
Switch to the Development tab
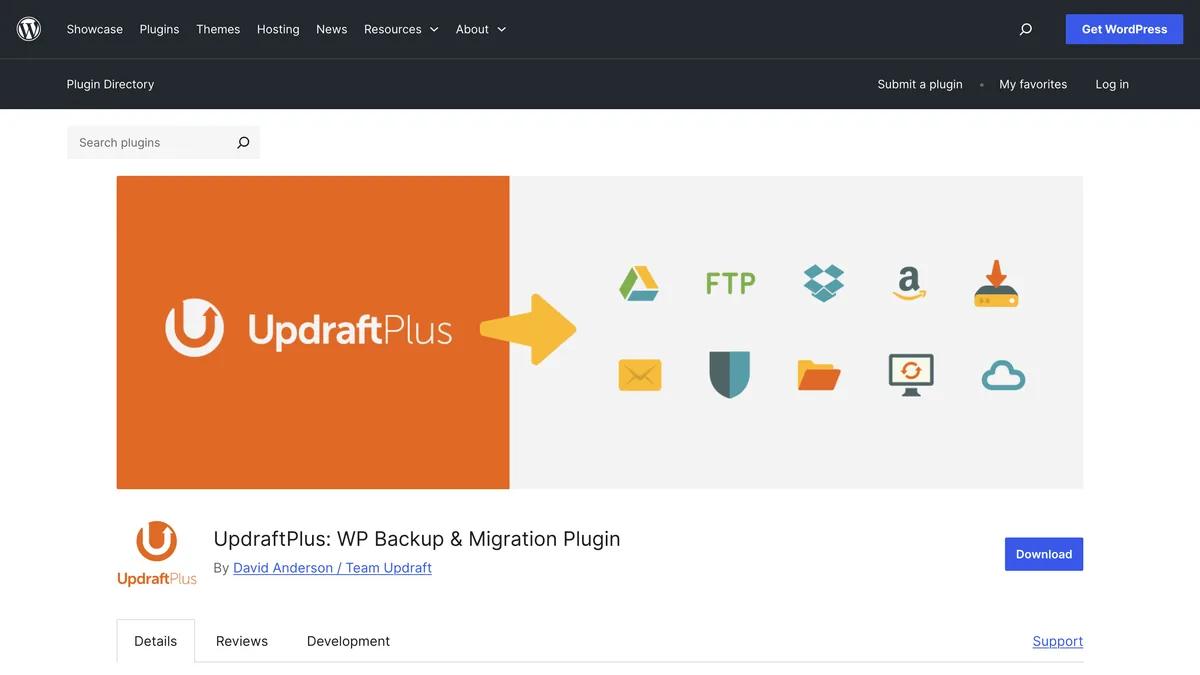click(x=348, y=641)
